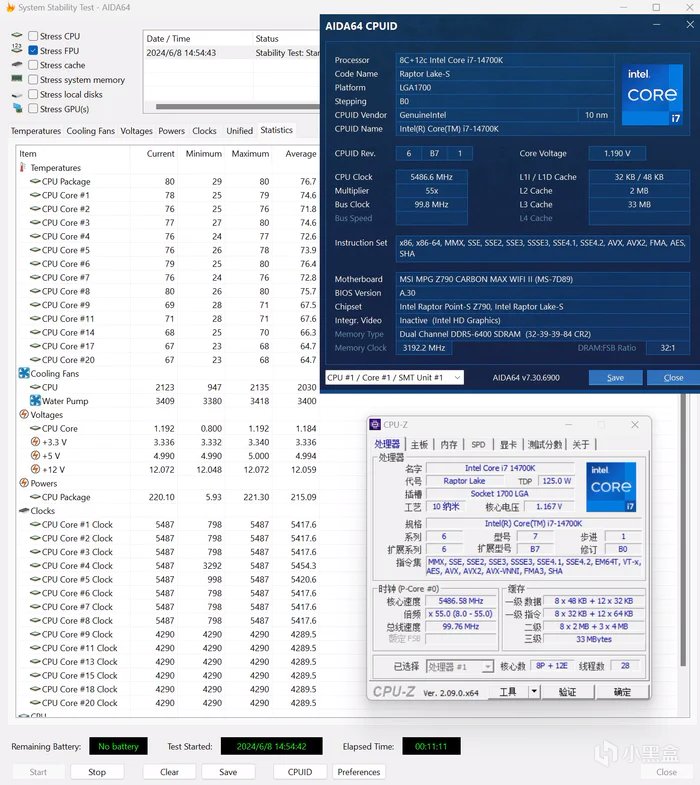This screenshot has height=785, width=700.
Task: Enable Stress local disks checkbox
Action: click(33, 94)
